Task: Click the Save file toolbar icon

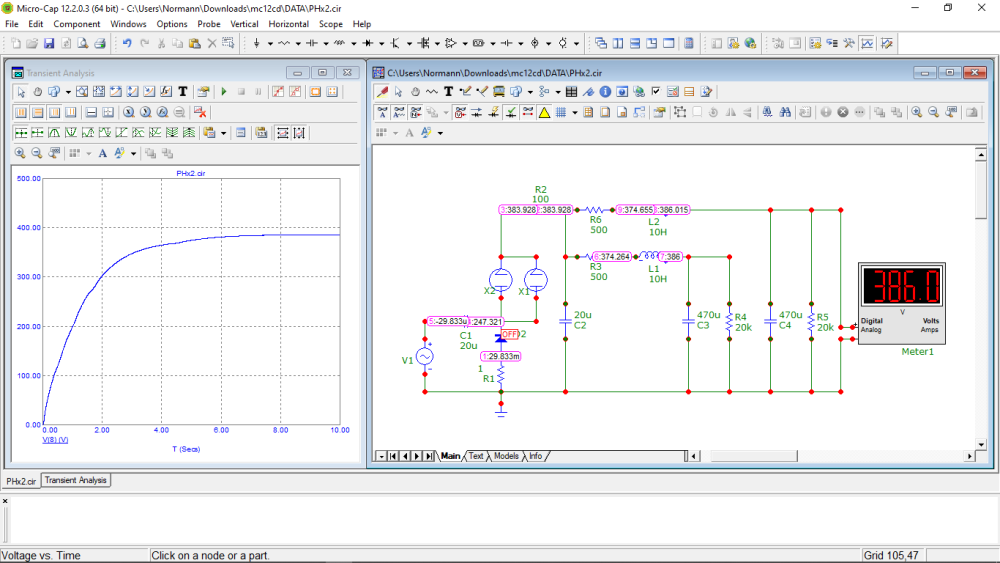Action: (x=48, y=44)
